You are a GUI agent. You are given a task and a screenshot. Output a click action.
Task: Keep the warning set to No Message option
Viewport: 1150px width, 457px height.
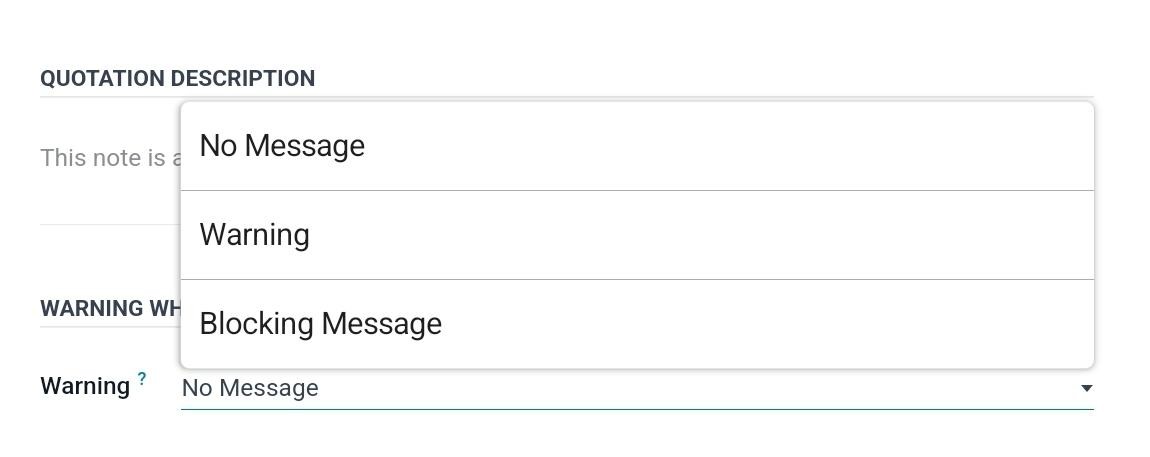[282, 146]
